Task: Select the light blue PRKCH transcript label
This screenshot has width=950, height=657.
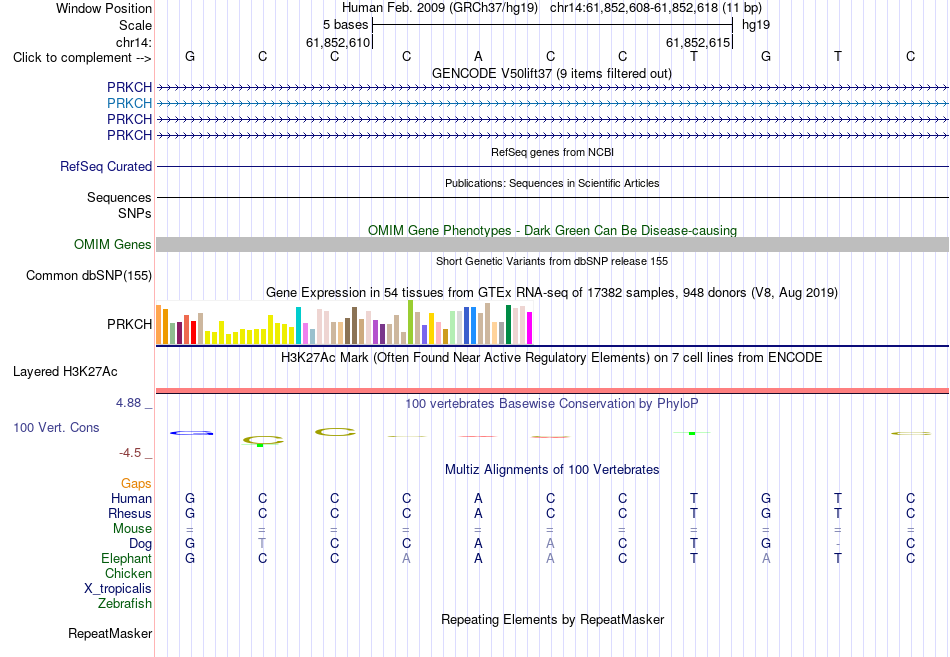Action: [129, 103]
